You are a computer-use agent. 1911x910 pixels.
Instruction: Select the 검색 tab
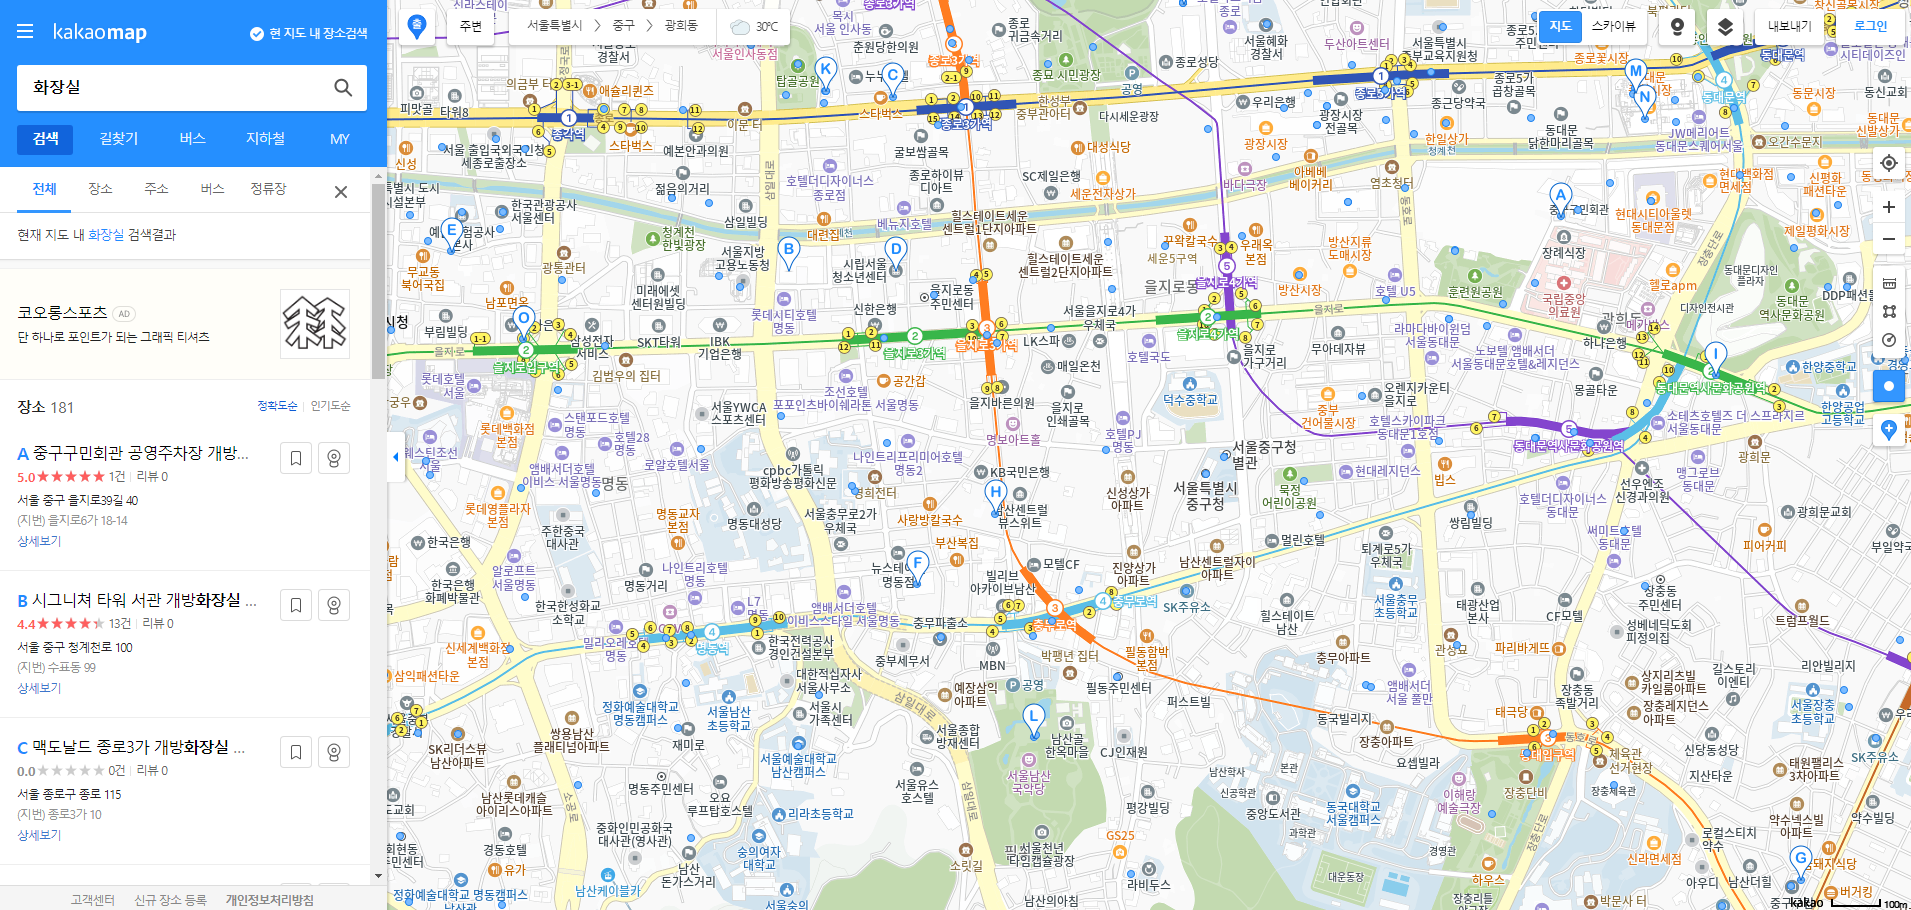pos(46,139)
